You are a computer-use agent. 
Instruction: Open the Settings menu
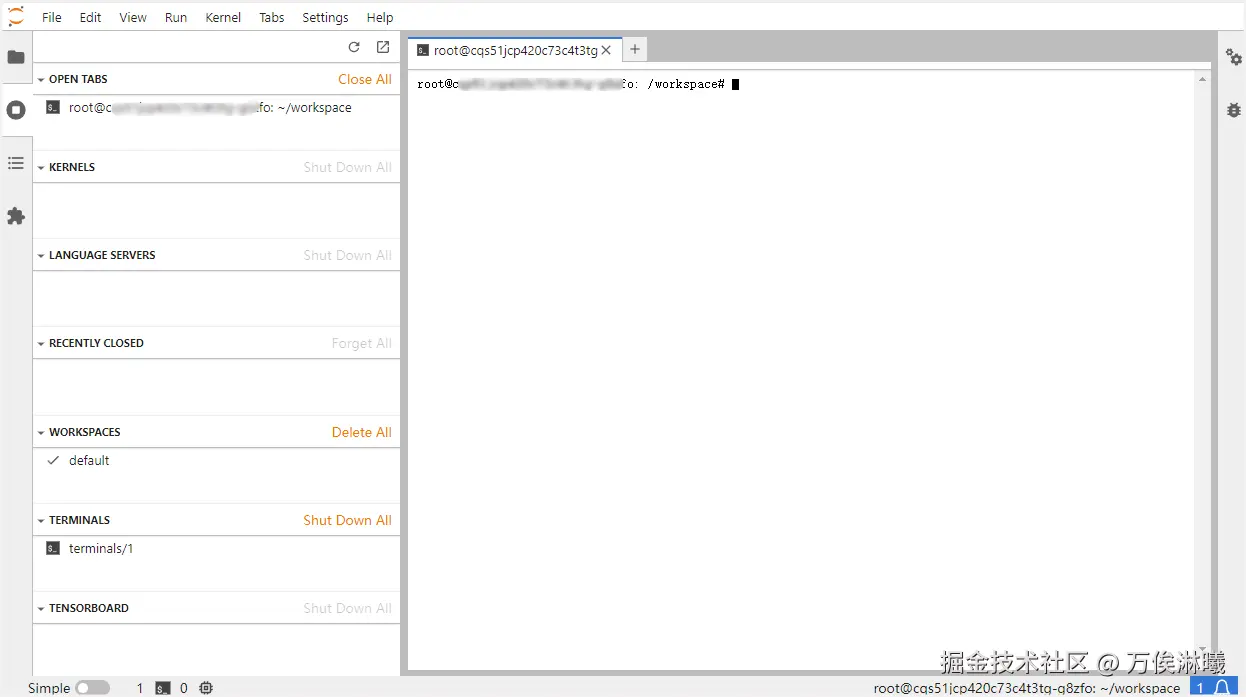click(325, 17)
